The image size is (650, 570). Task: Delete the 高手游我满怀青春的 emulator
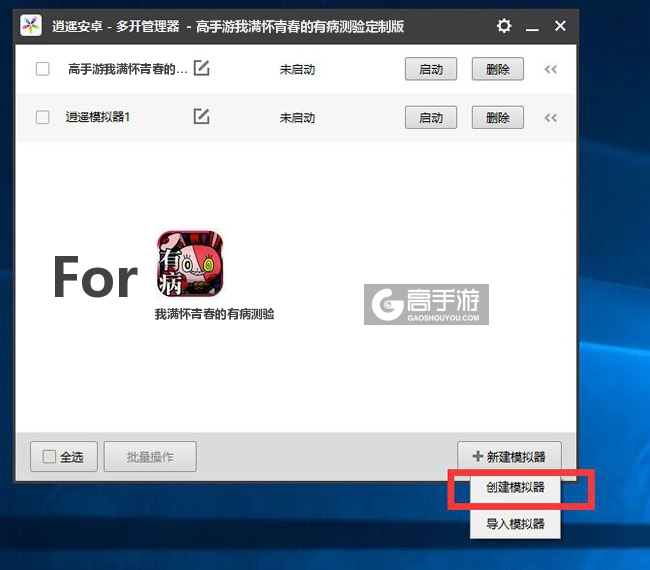point(497,69)
